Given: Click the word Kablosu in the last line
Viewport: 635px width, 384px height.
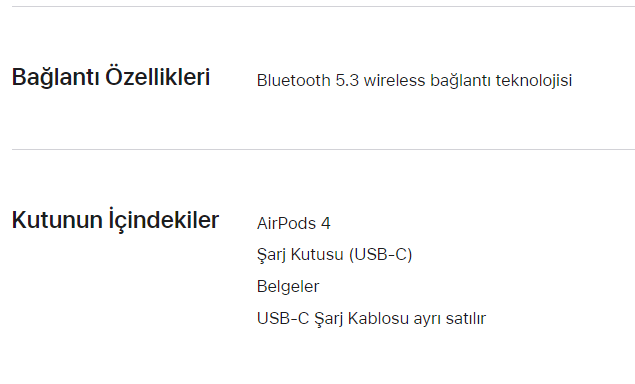Looking at the screenshot, I should (378, 318).
